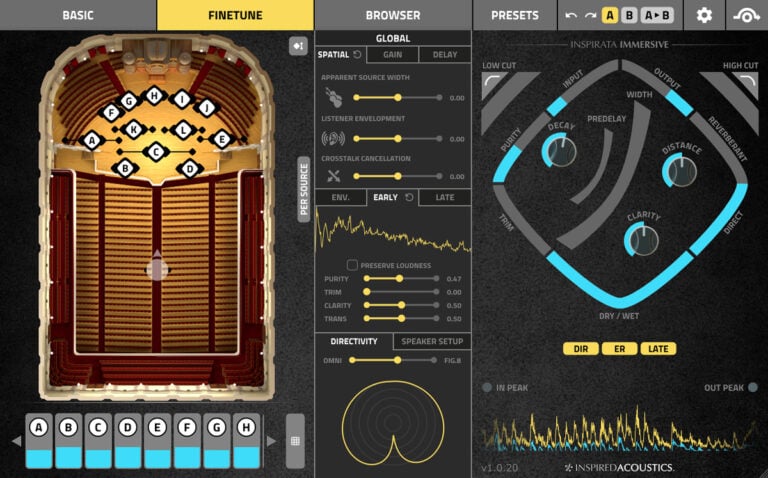Open the DIRECTIVITY tab

click(354, 341)
